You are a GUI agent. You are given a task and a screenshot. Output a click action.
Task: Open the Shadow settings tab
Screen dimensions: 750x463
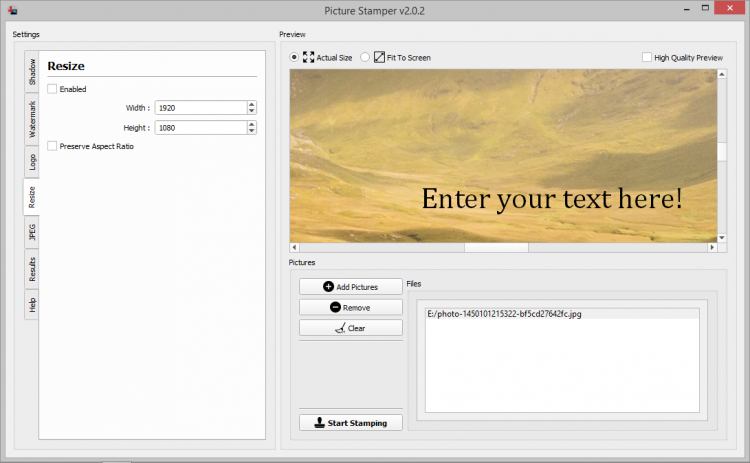coord(32,72)
